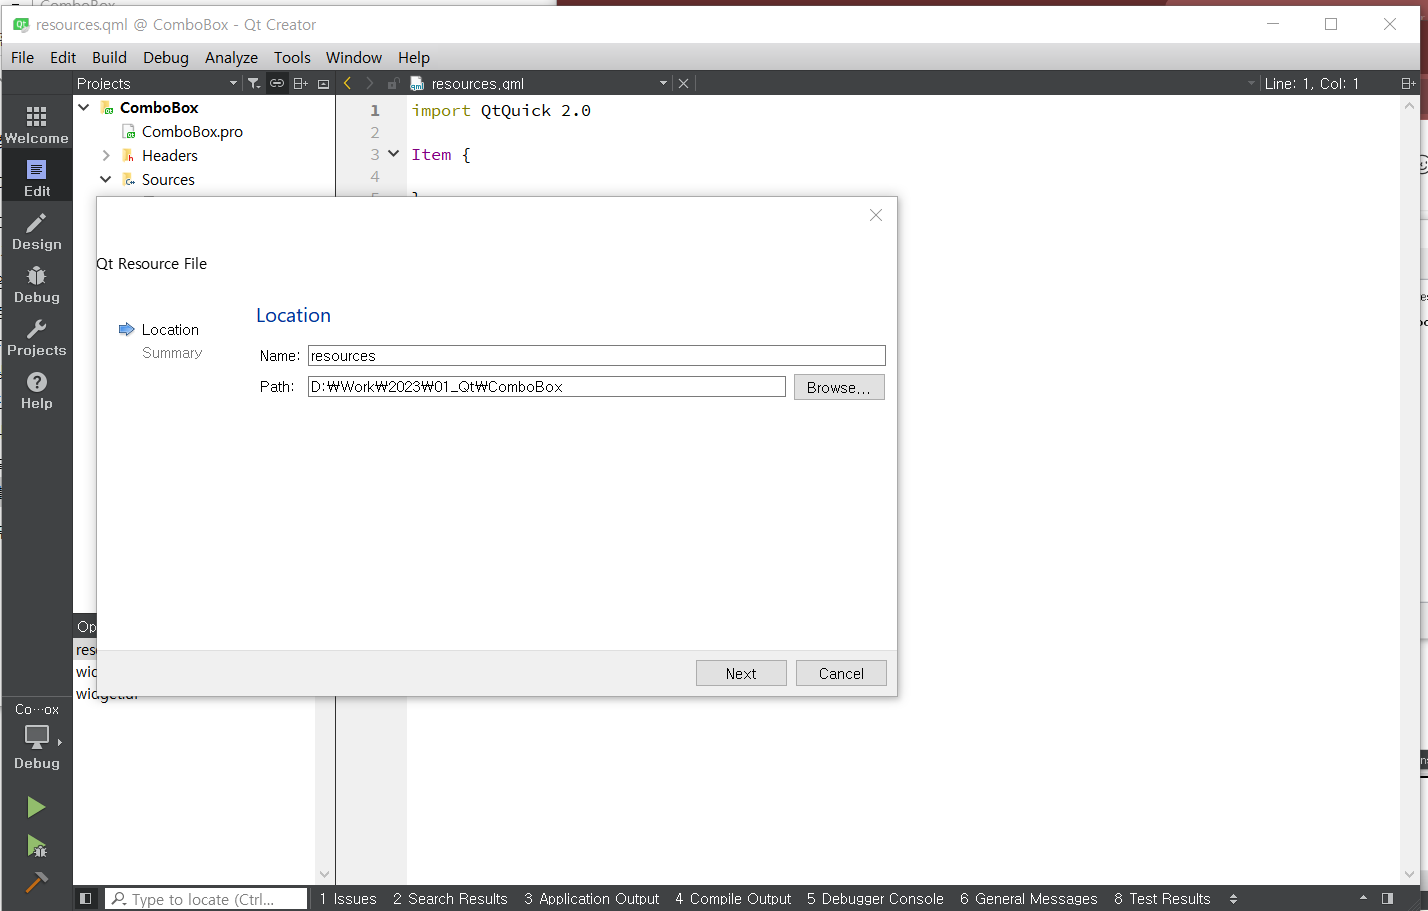Viewport: 1428px width, 911px height.
Task: Open the Analyze menu
Action: click(231, 57)
